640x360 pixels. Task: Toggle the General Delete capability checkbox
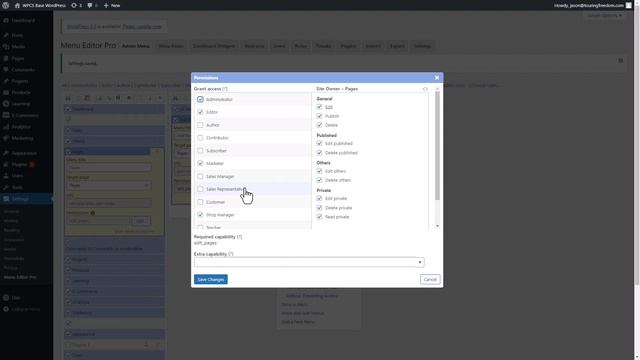(x=319, y=125)
